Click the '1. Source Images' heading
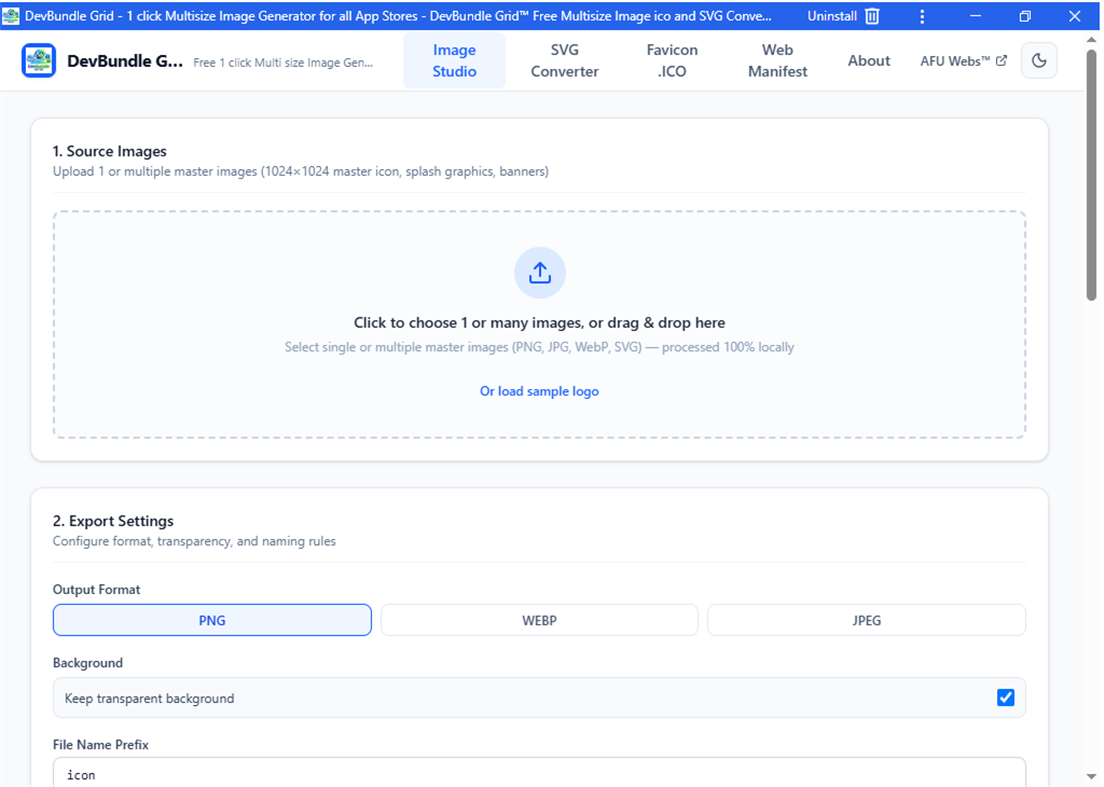Screen dimensions: 1104x787 tap(110, 151)
